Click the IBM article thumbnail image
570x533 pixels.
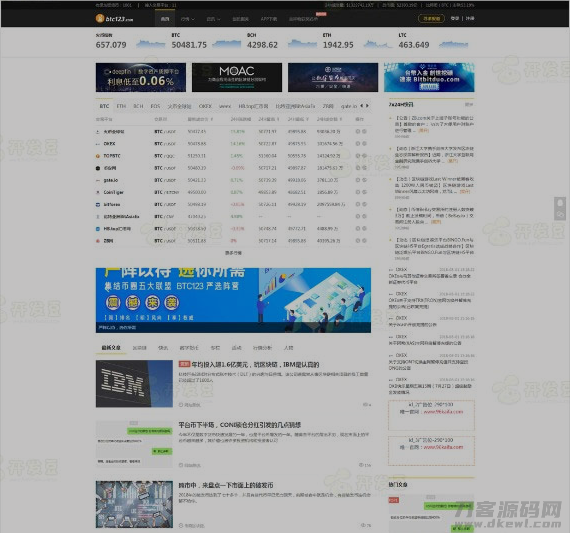tap(134, 384)
